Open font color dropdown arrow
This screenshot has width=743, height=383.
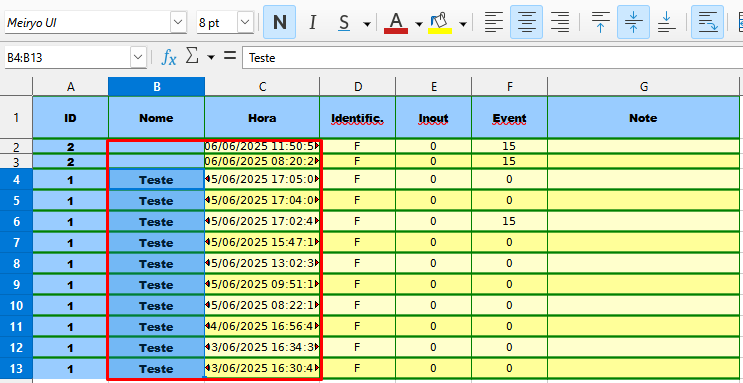click(418, 24)
